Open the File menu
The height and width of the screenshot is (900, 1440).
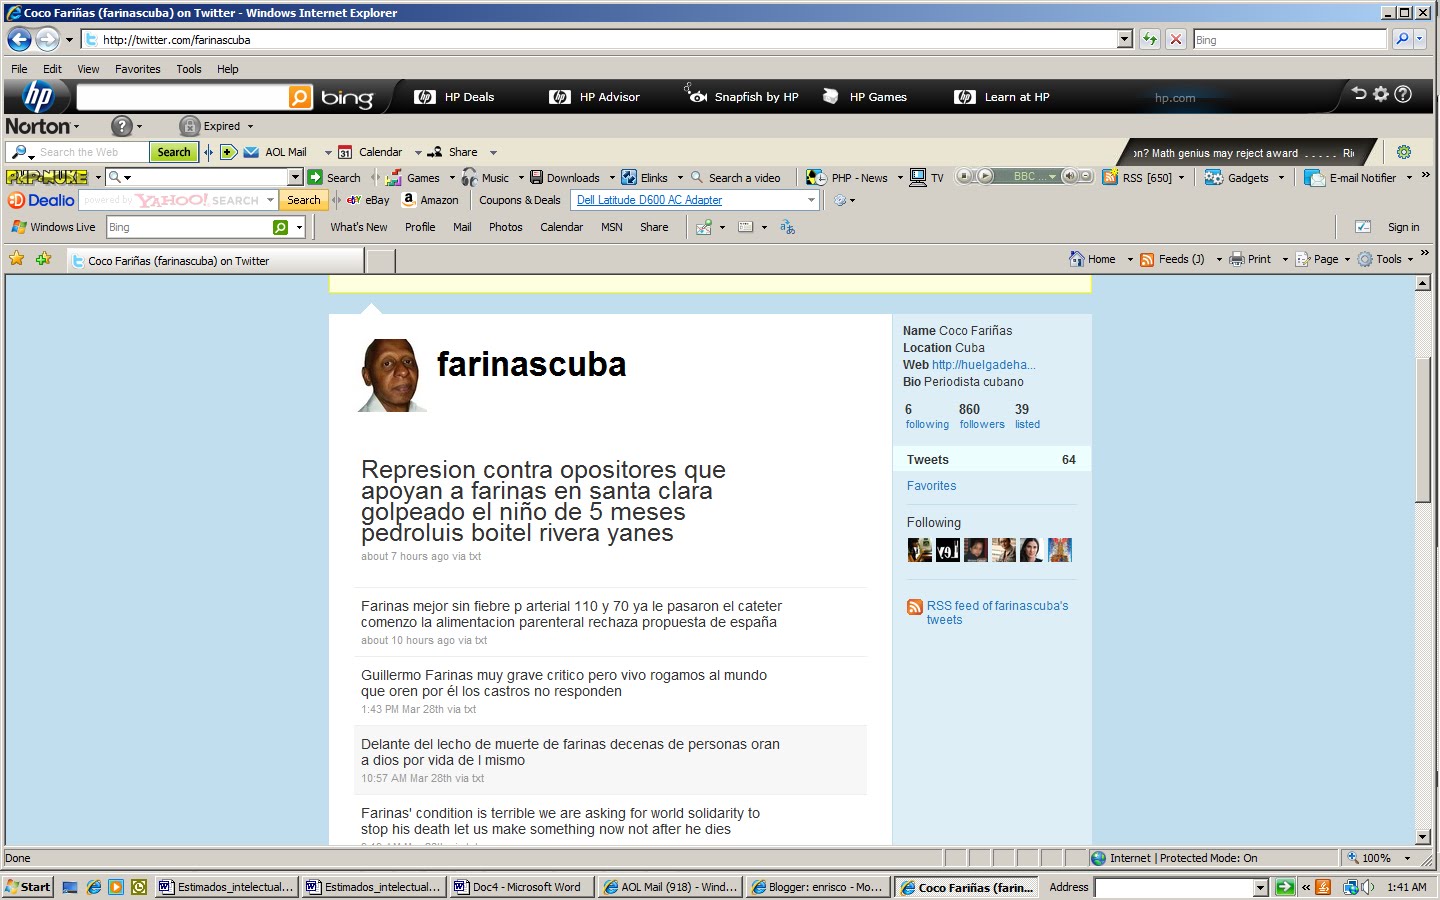coord(19,69)
